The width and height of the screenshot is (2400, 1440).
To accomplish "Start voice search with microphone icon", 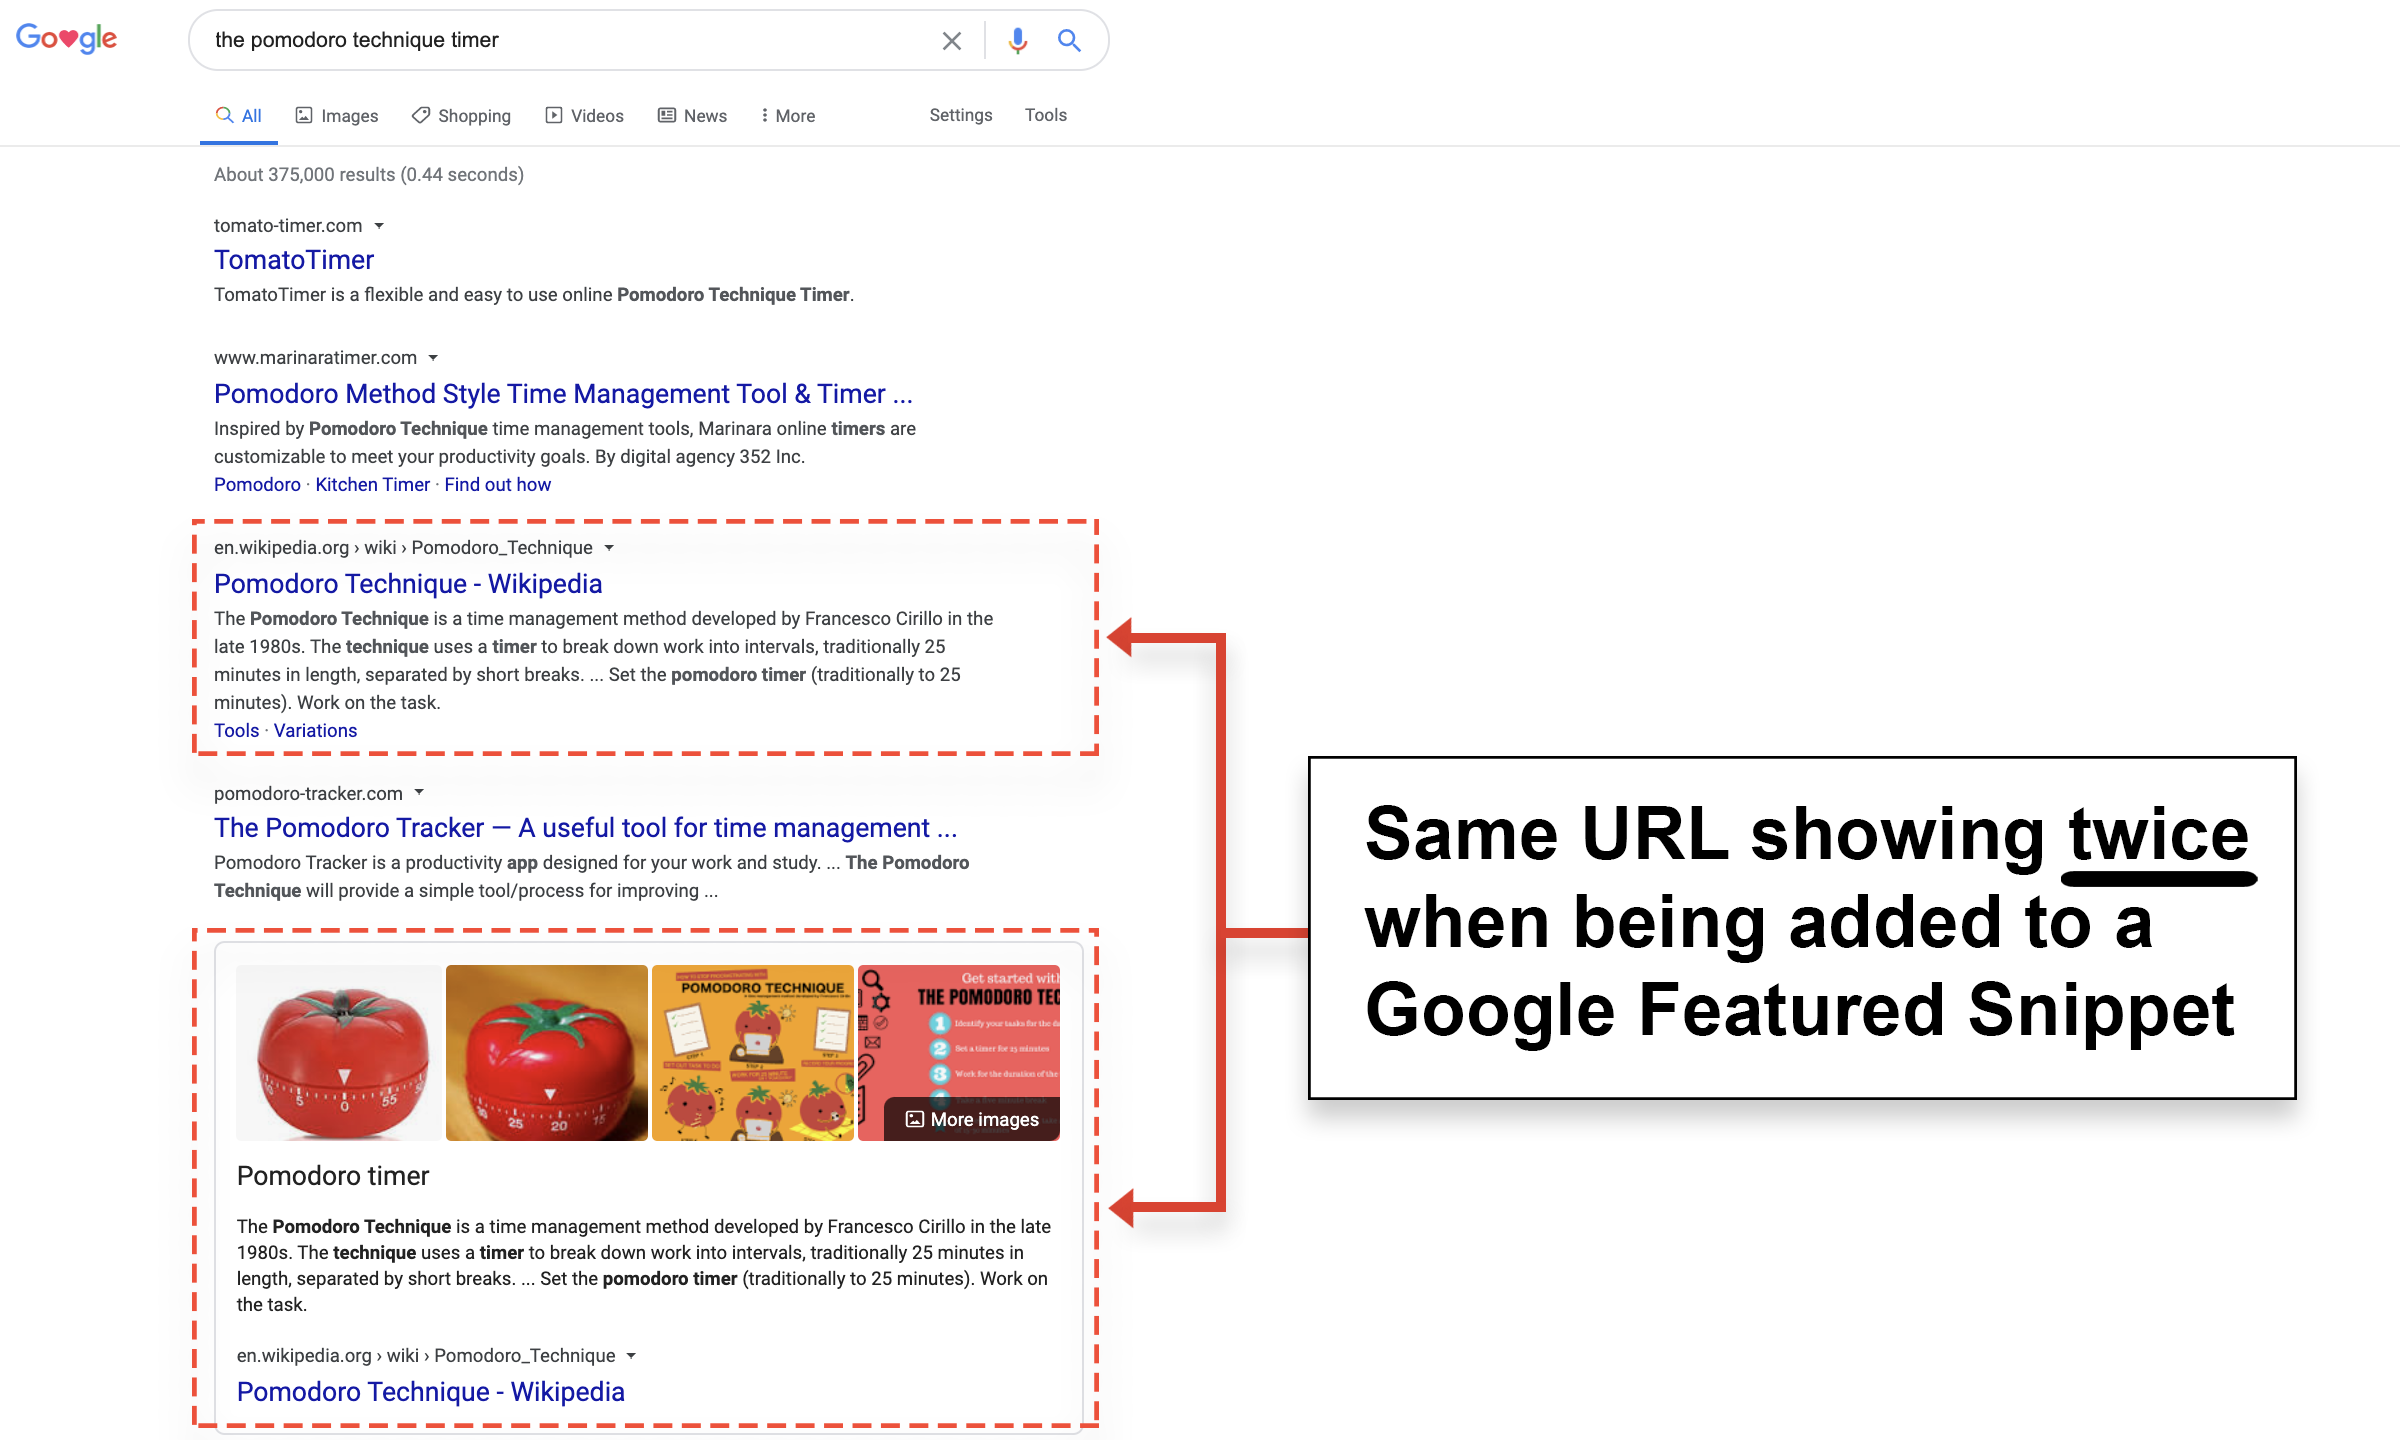I will point(1017,40).
